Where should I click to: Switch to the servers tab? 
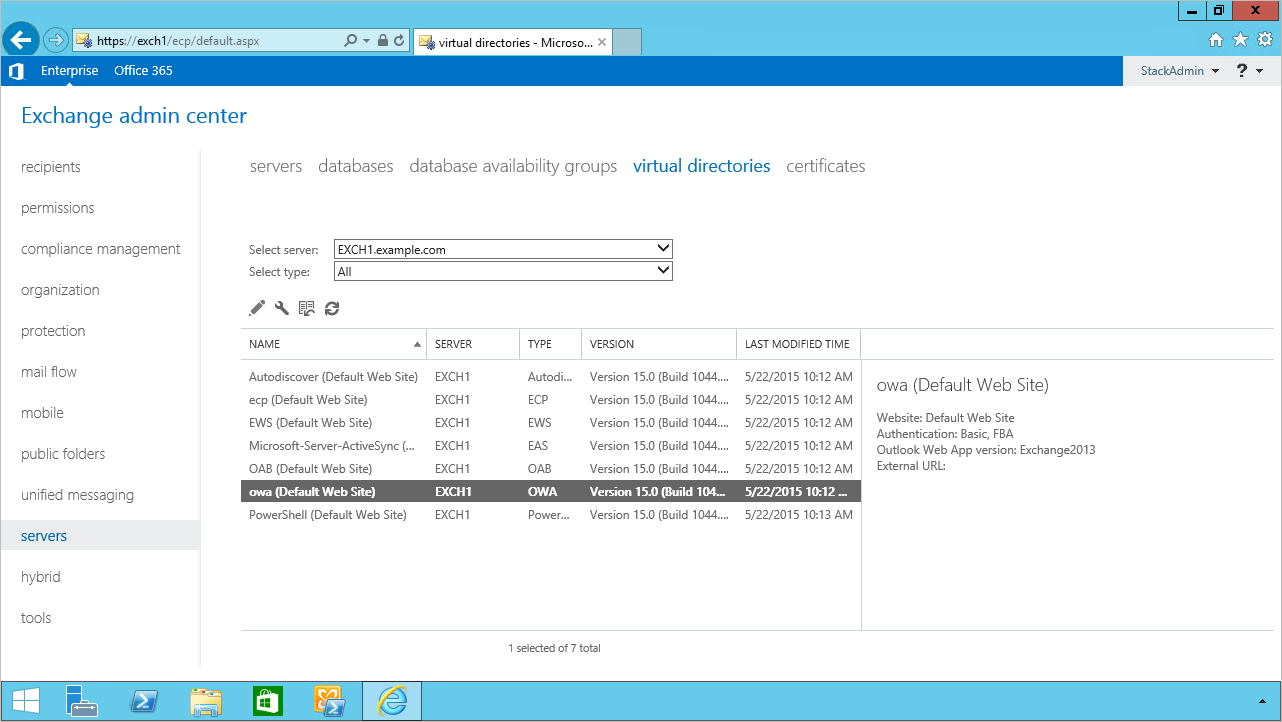pos(276,166)
